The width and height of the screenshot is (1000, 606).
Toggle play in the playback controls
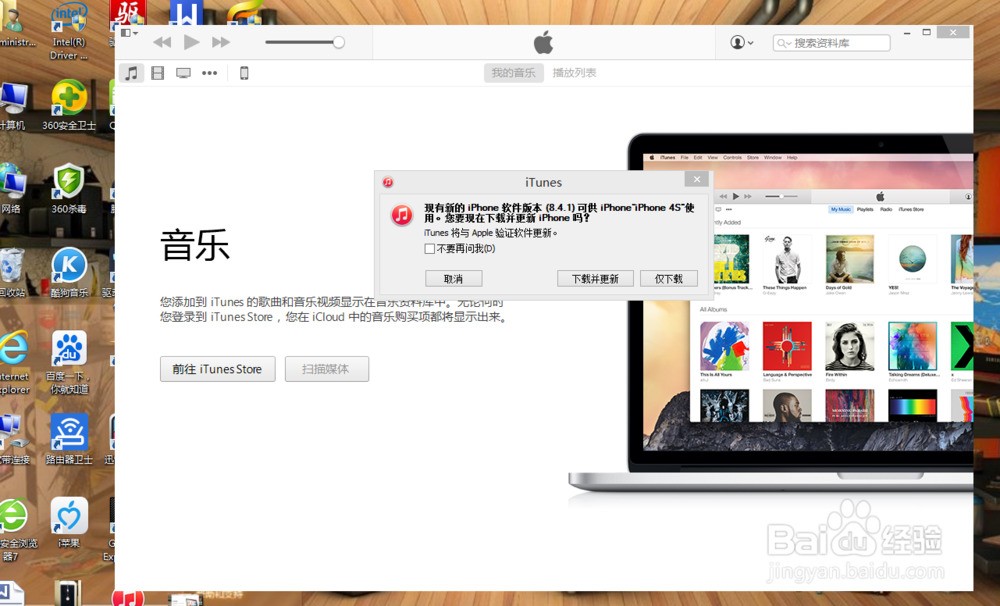click(x=190, y=42)
